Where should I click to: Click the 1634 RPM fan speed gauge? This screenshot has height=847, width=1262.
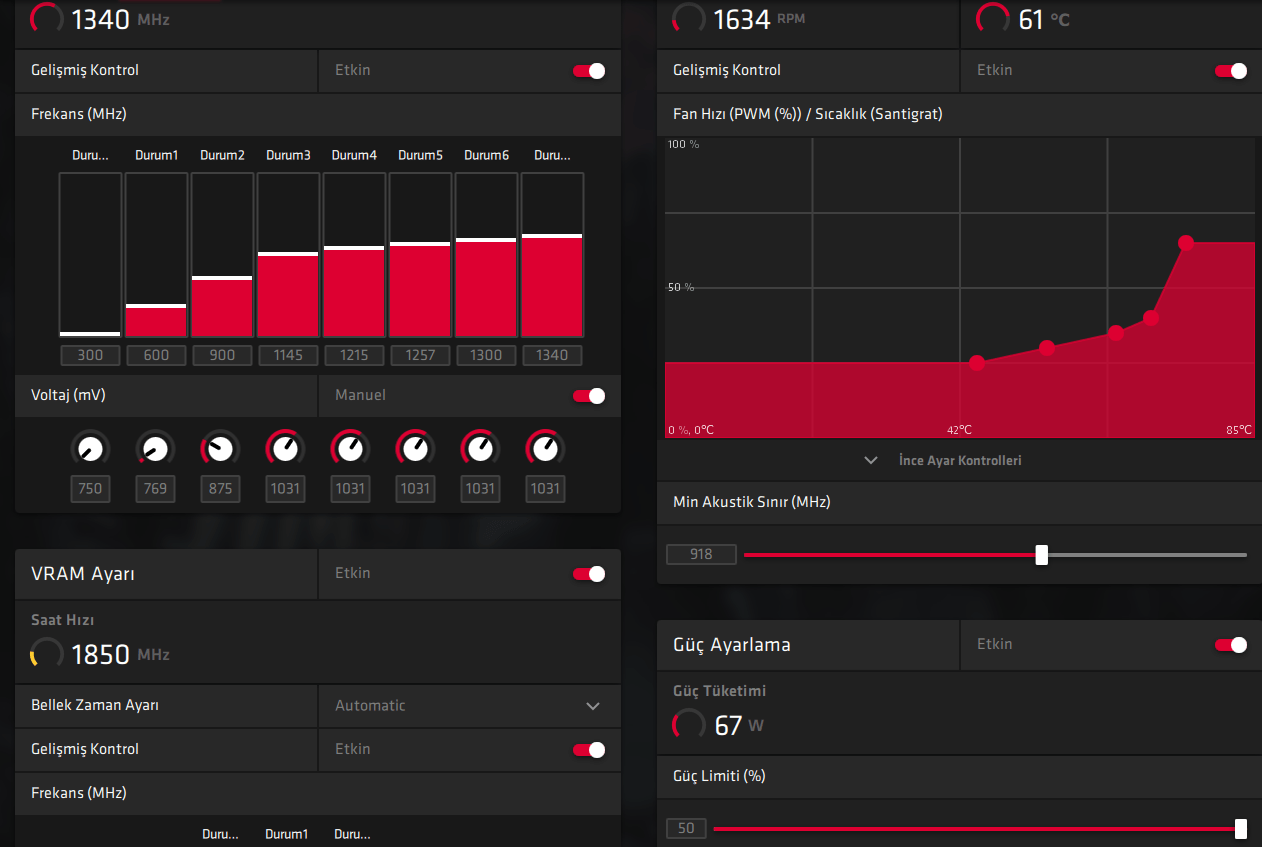click(x=688, y=18)
